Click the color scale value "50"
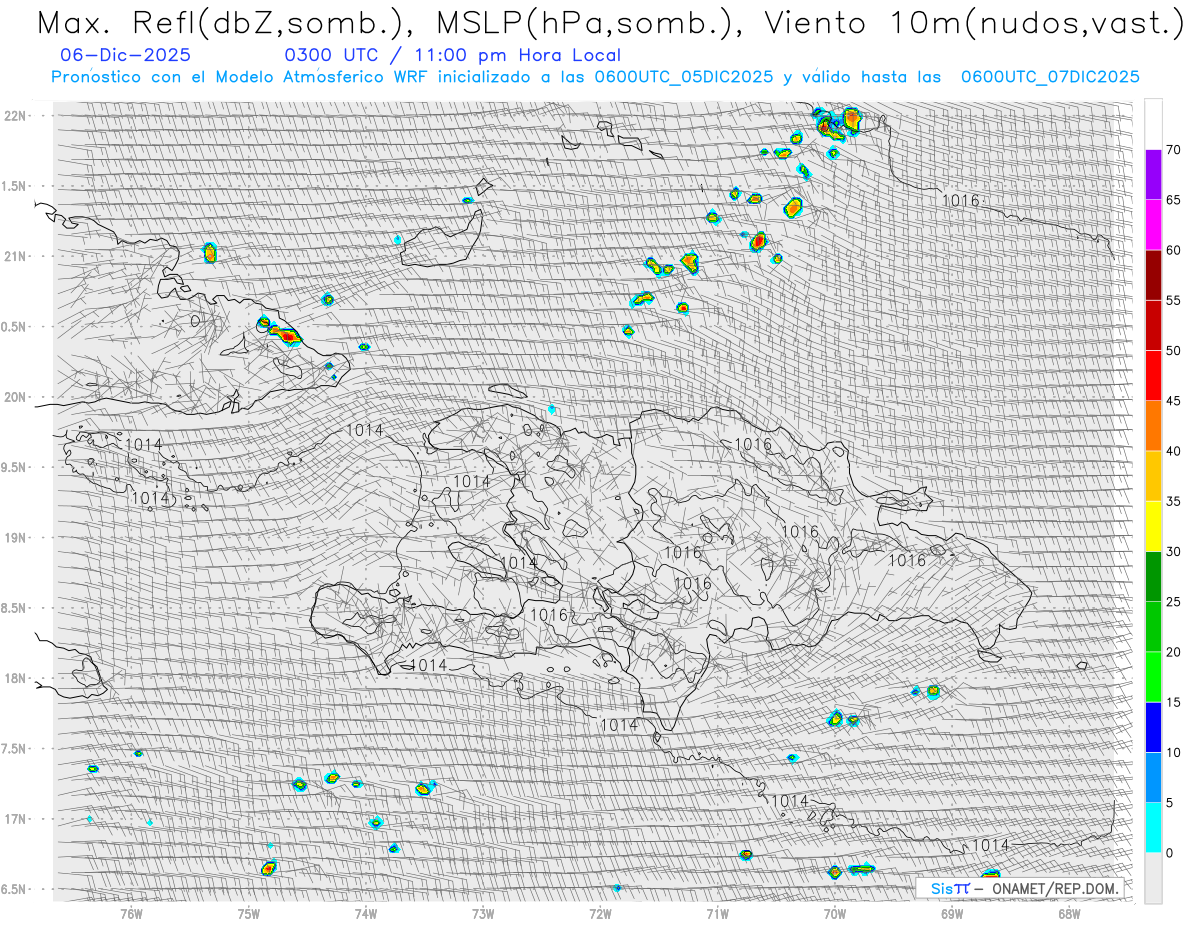Image resolution: width=1200 pixels, height=927 pixels. coord(1174,351)
